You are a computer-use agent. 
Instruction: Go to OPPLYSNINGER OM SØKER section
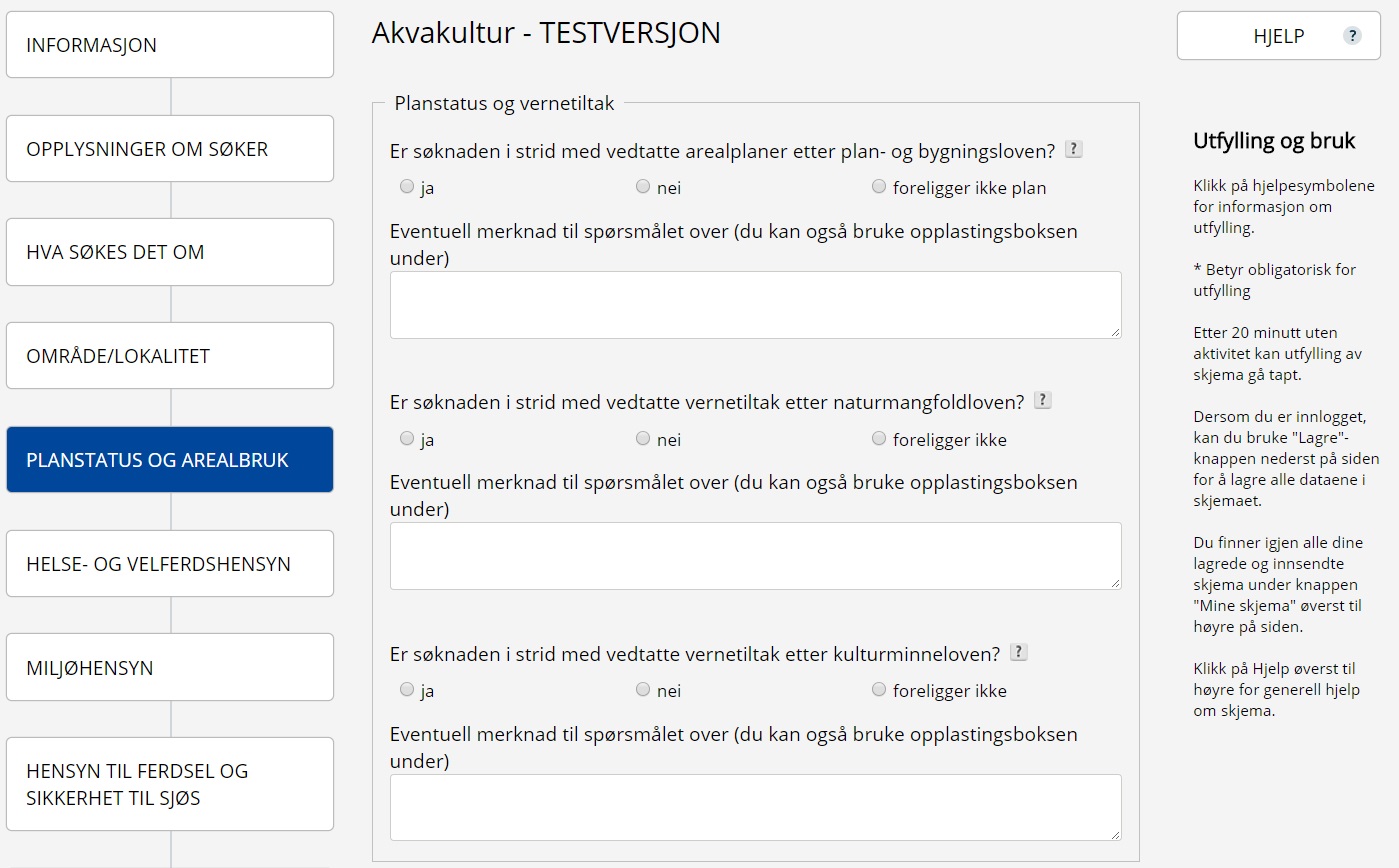(x=170, y=149)
